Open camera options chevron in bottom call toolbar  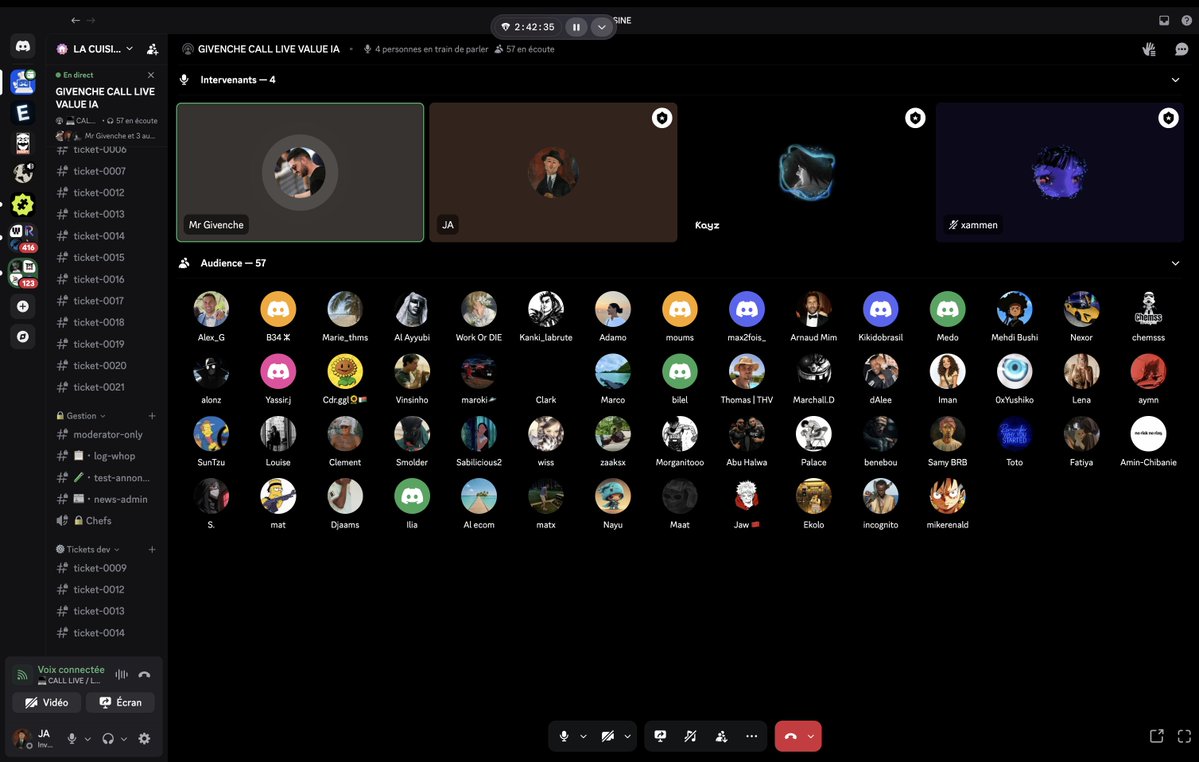[x=627, y=736]
